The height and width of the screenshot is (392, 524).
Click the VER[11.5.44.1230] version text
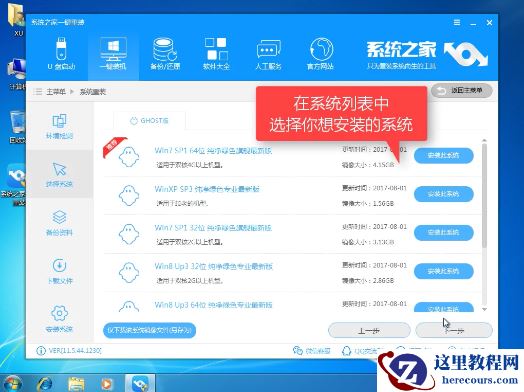[x=75, y=351]
